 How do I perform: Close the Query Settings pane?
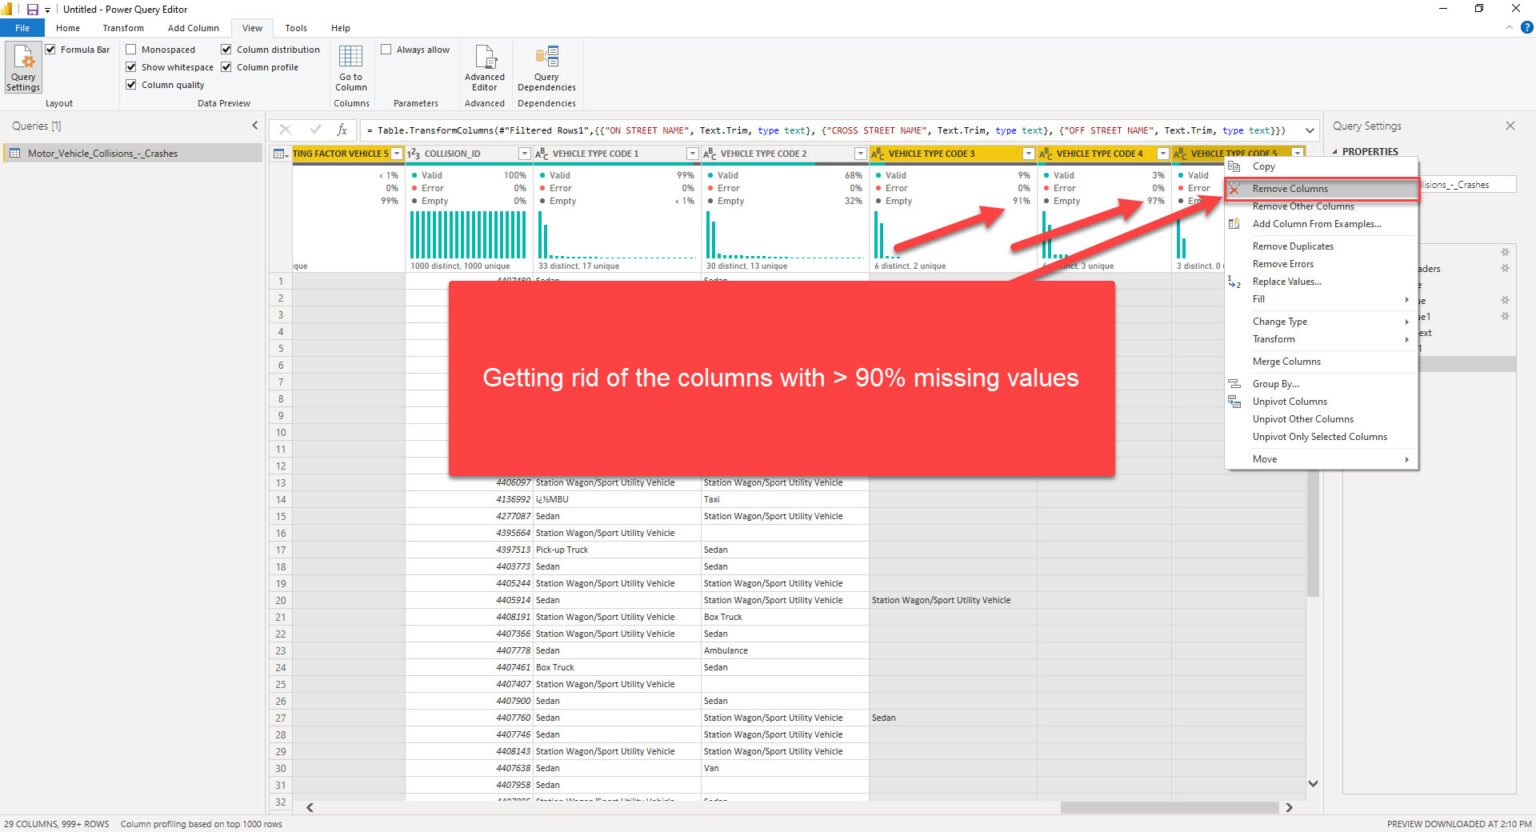pyautogui.click(x=1510, y=125)
